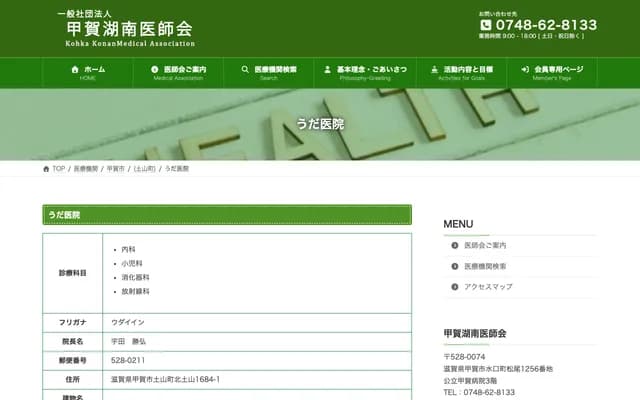Click the (土山町) breadcrumb link
The height and width of the screenshot is (400, 640).
pos(144,169)
